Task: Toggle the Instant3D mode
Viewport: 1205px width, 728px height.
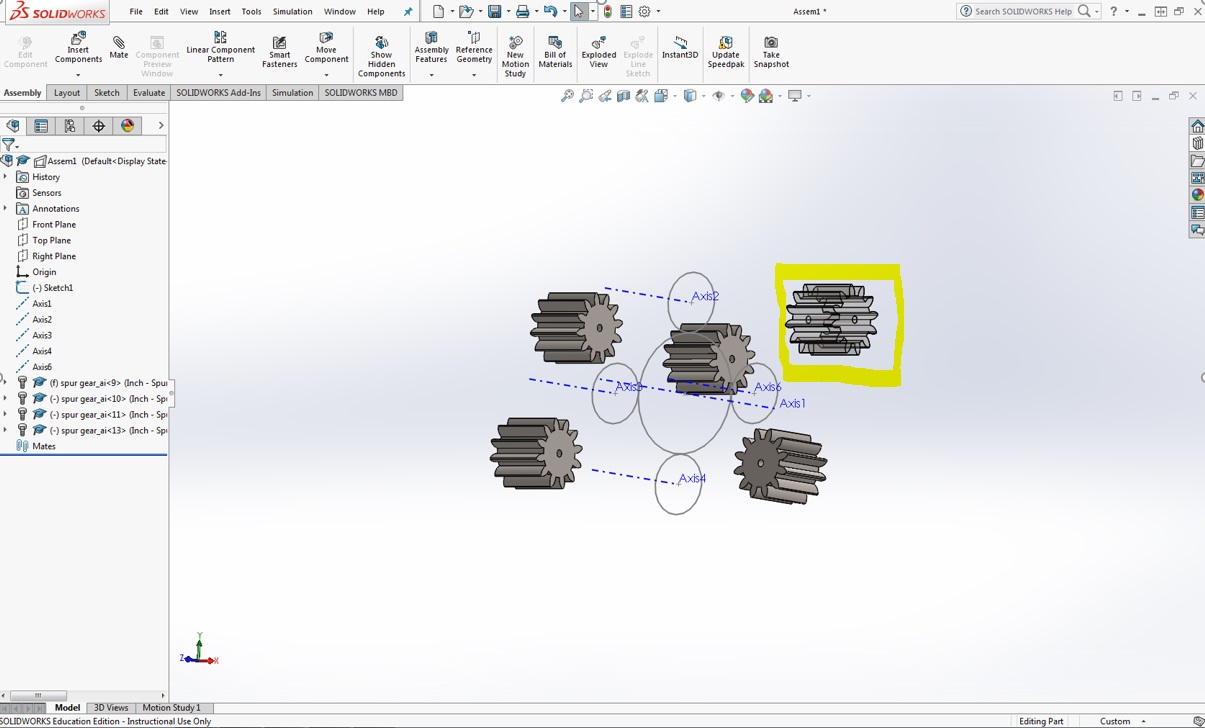Action: point(680,47)
